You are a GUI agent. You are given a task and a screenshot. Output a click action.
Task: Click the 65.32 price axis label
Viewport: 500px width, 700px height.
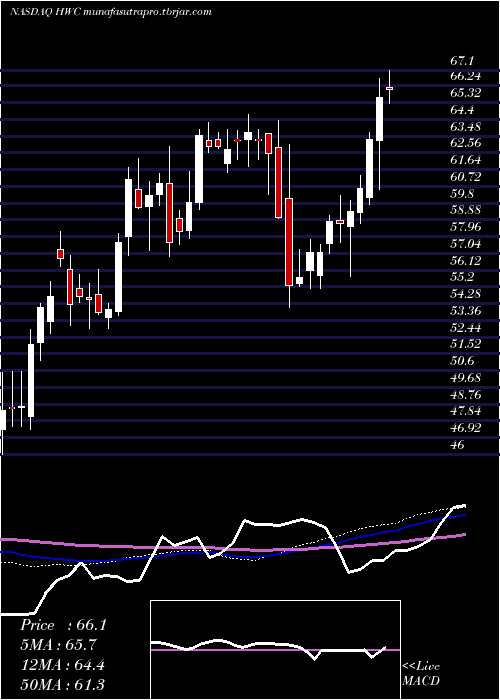pos(466,93)
